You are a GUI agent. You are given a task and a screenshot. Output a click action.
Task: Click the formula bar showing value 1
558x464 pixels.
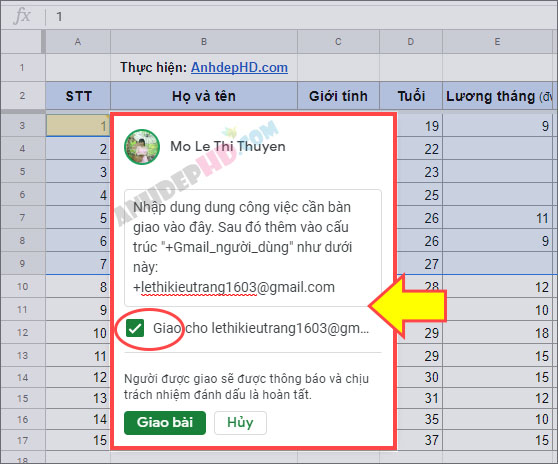302,16
